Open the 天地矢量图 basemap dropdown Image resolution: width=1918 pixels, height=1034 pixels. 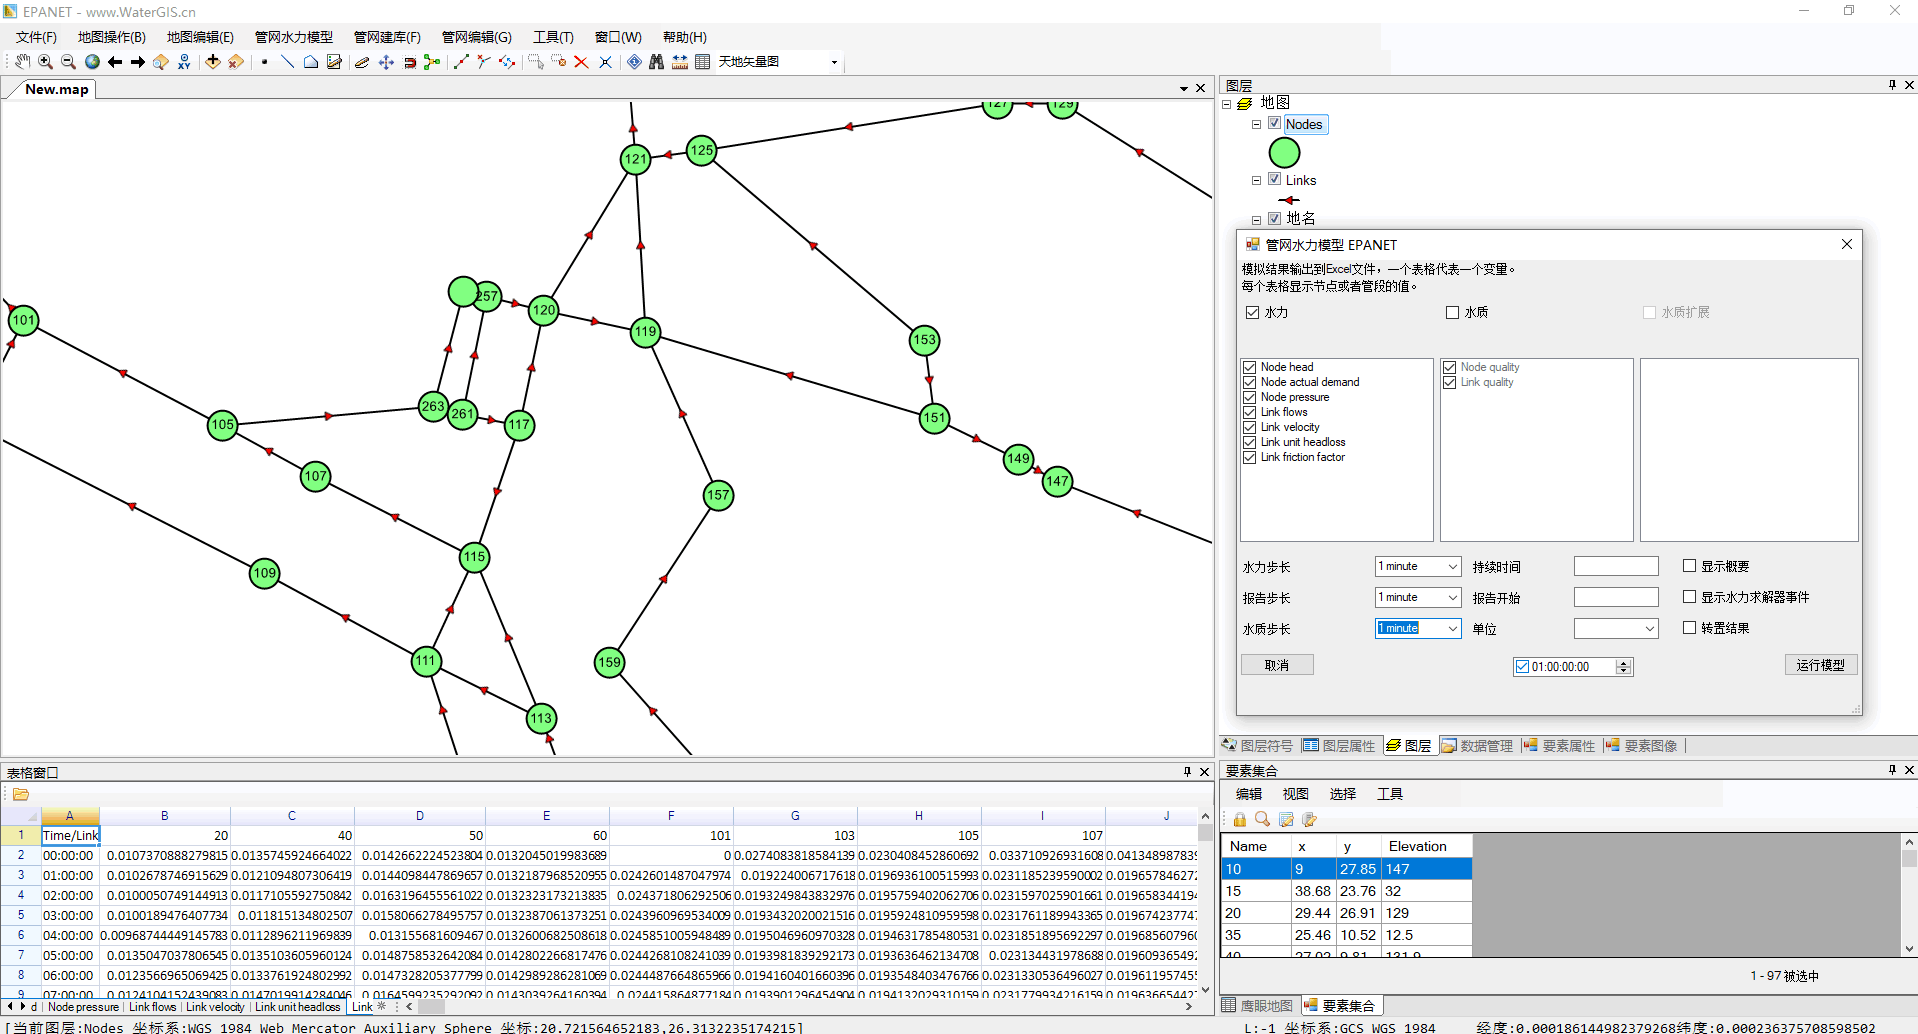(x=834, y=62)
